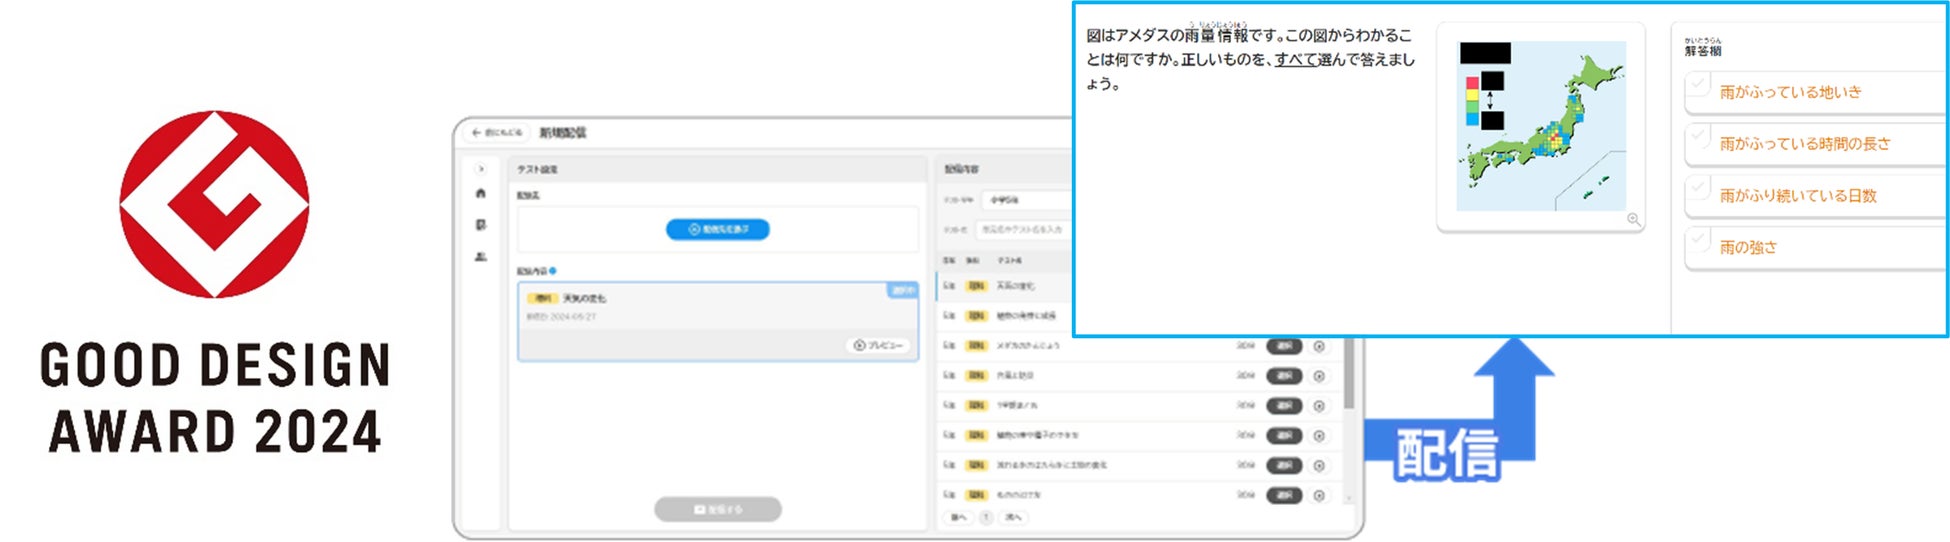Click the circle icon in the メダカのたんじょう row
This screenshot has height=542, width=1950.
tap(1319, 346)
